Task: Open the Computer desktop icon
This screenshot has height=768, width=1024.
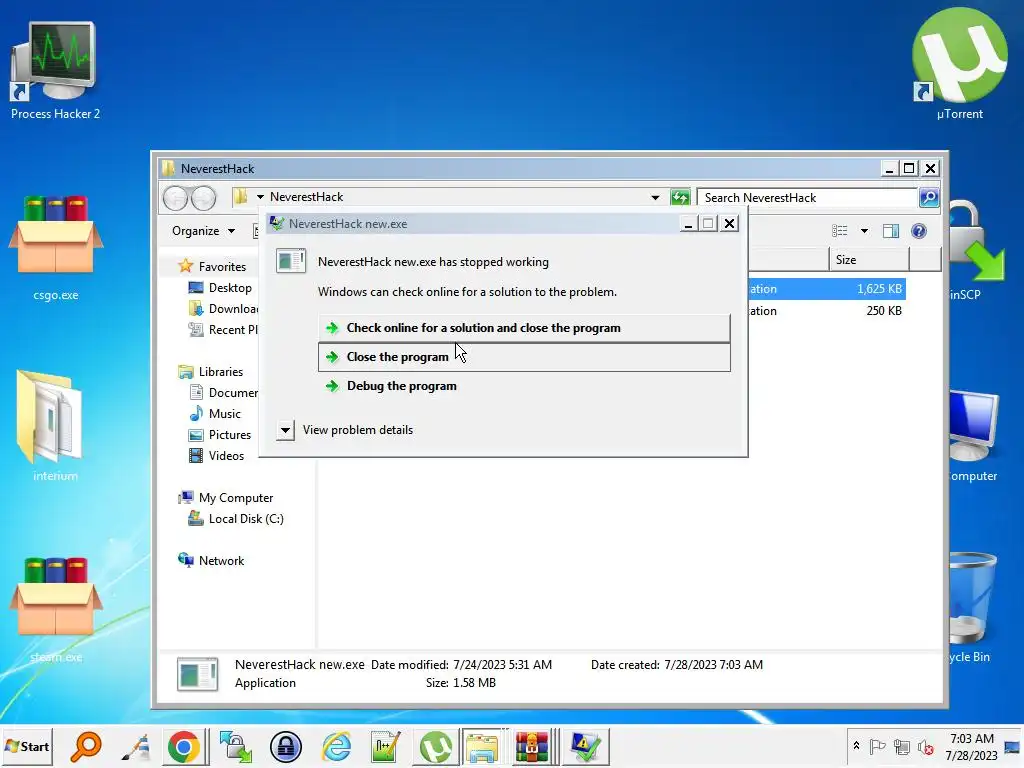Action: [x=973, y=435]
